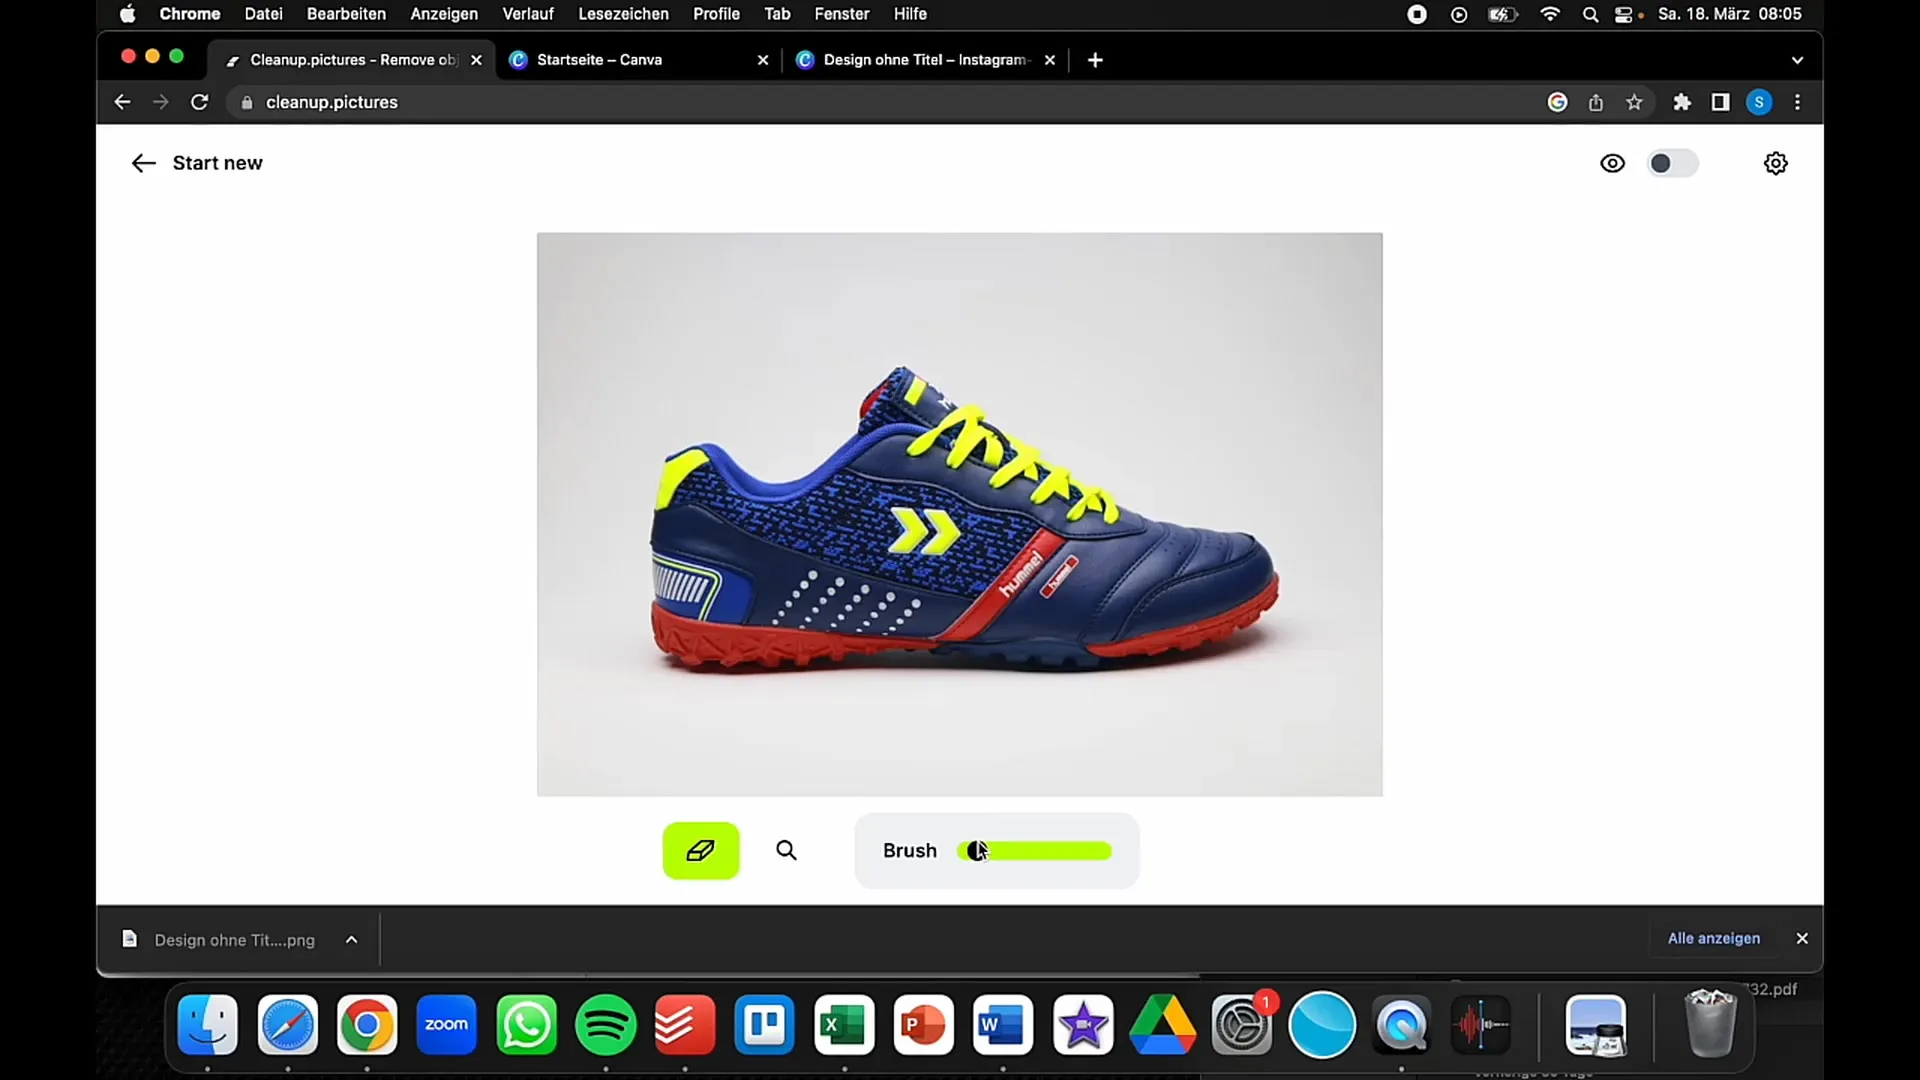Open the settings gear icon

tap(1775, 163)
